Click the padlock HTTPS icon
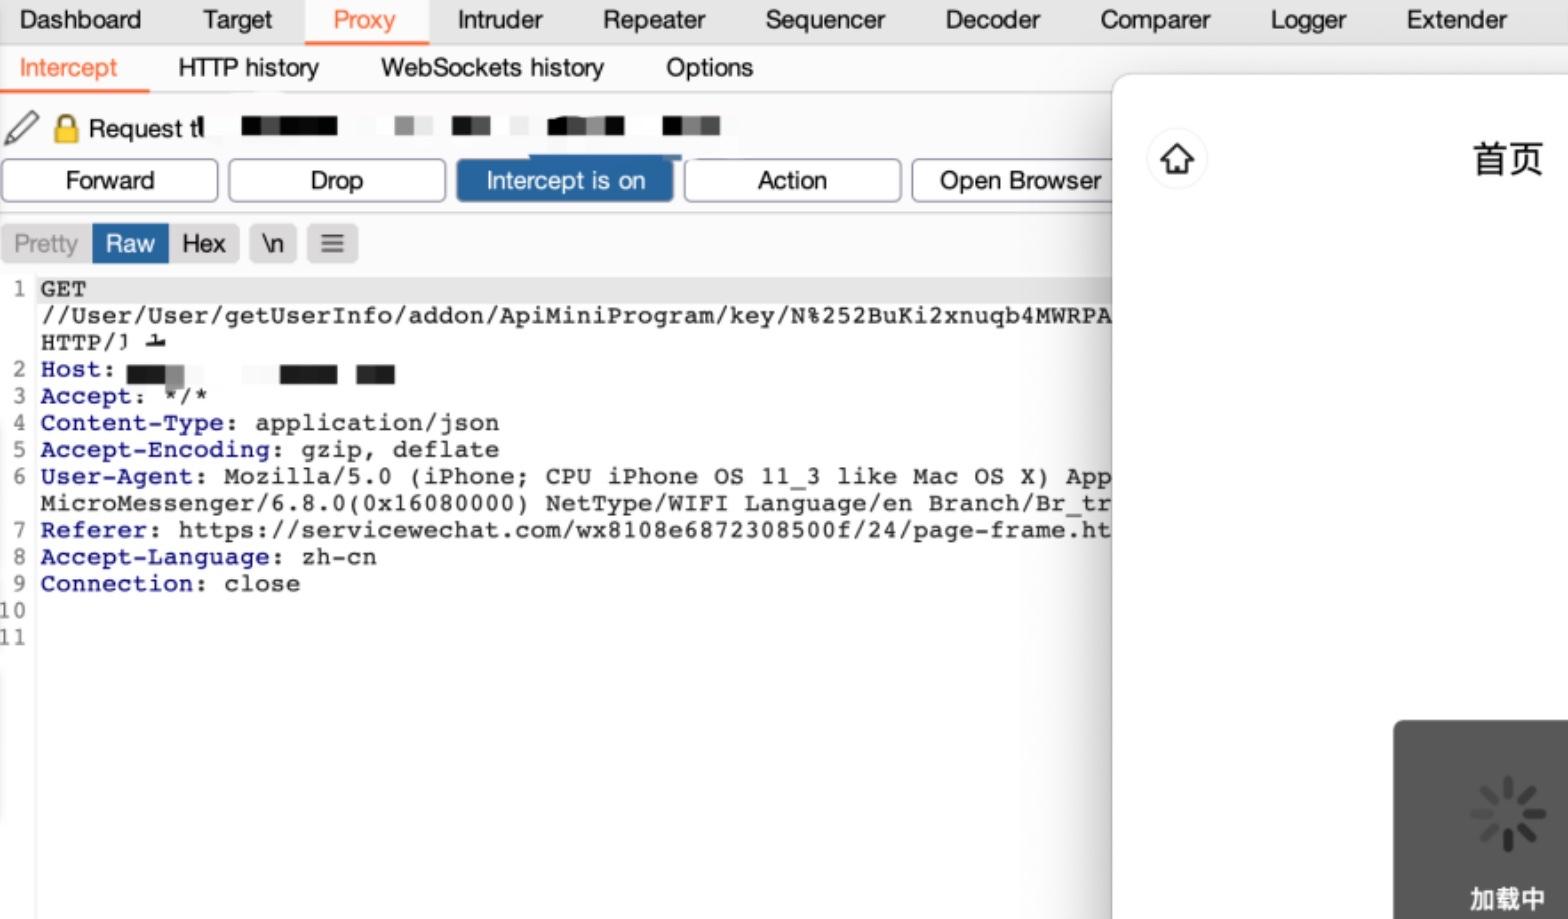This screenshot has width=1568, height=919. (x=66, y=128)
